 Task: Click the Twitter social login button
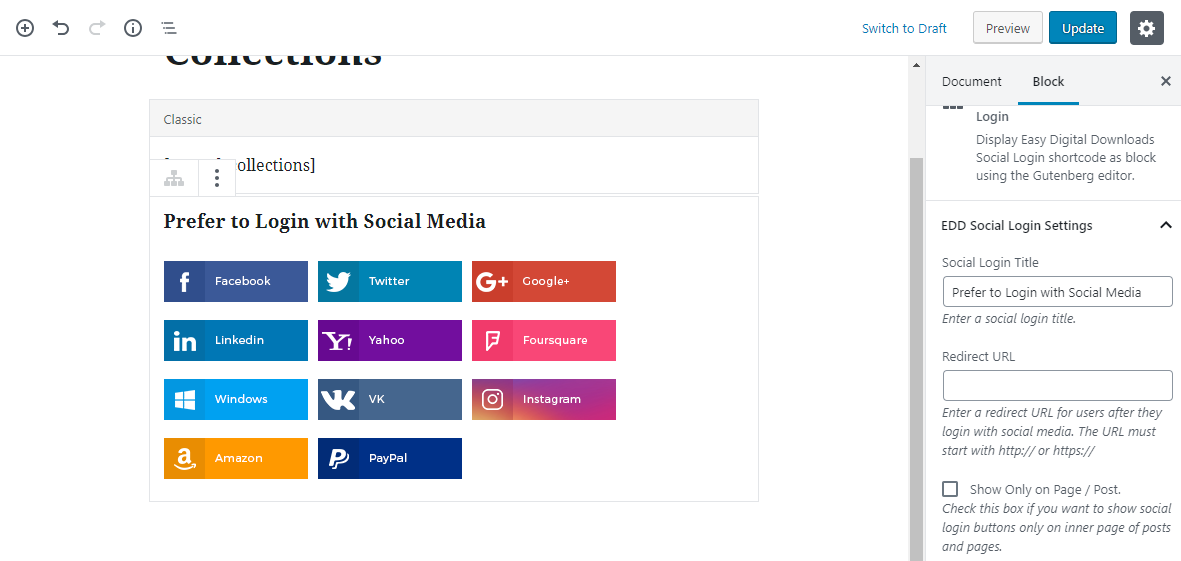click(390, 281)
